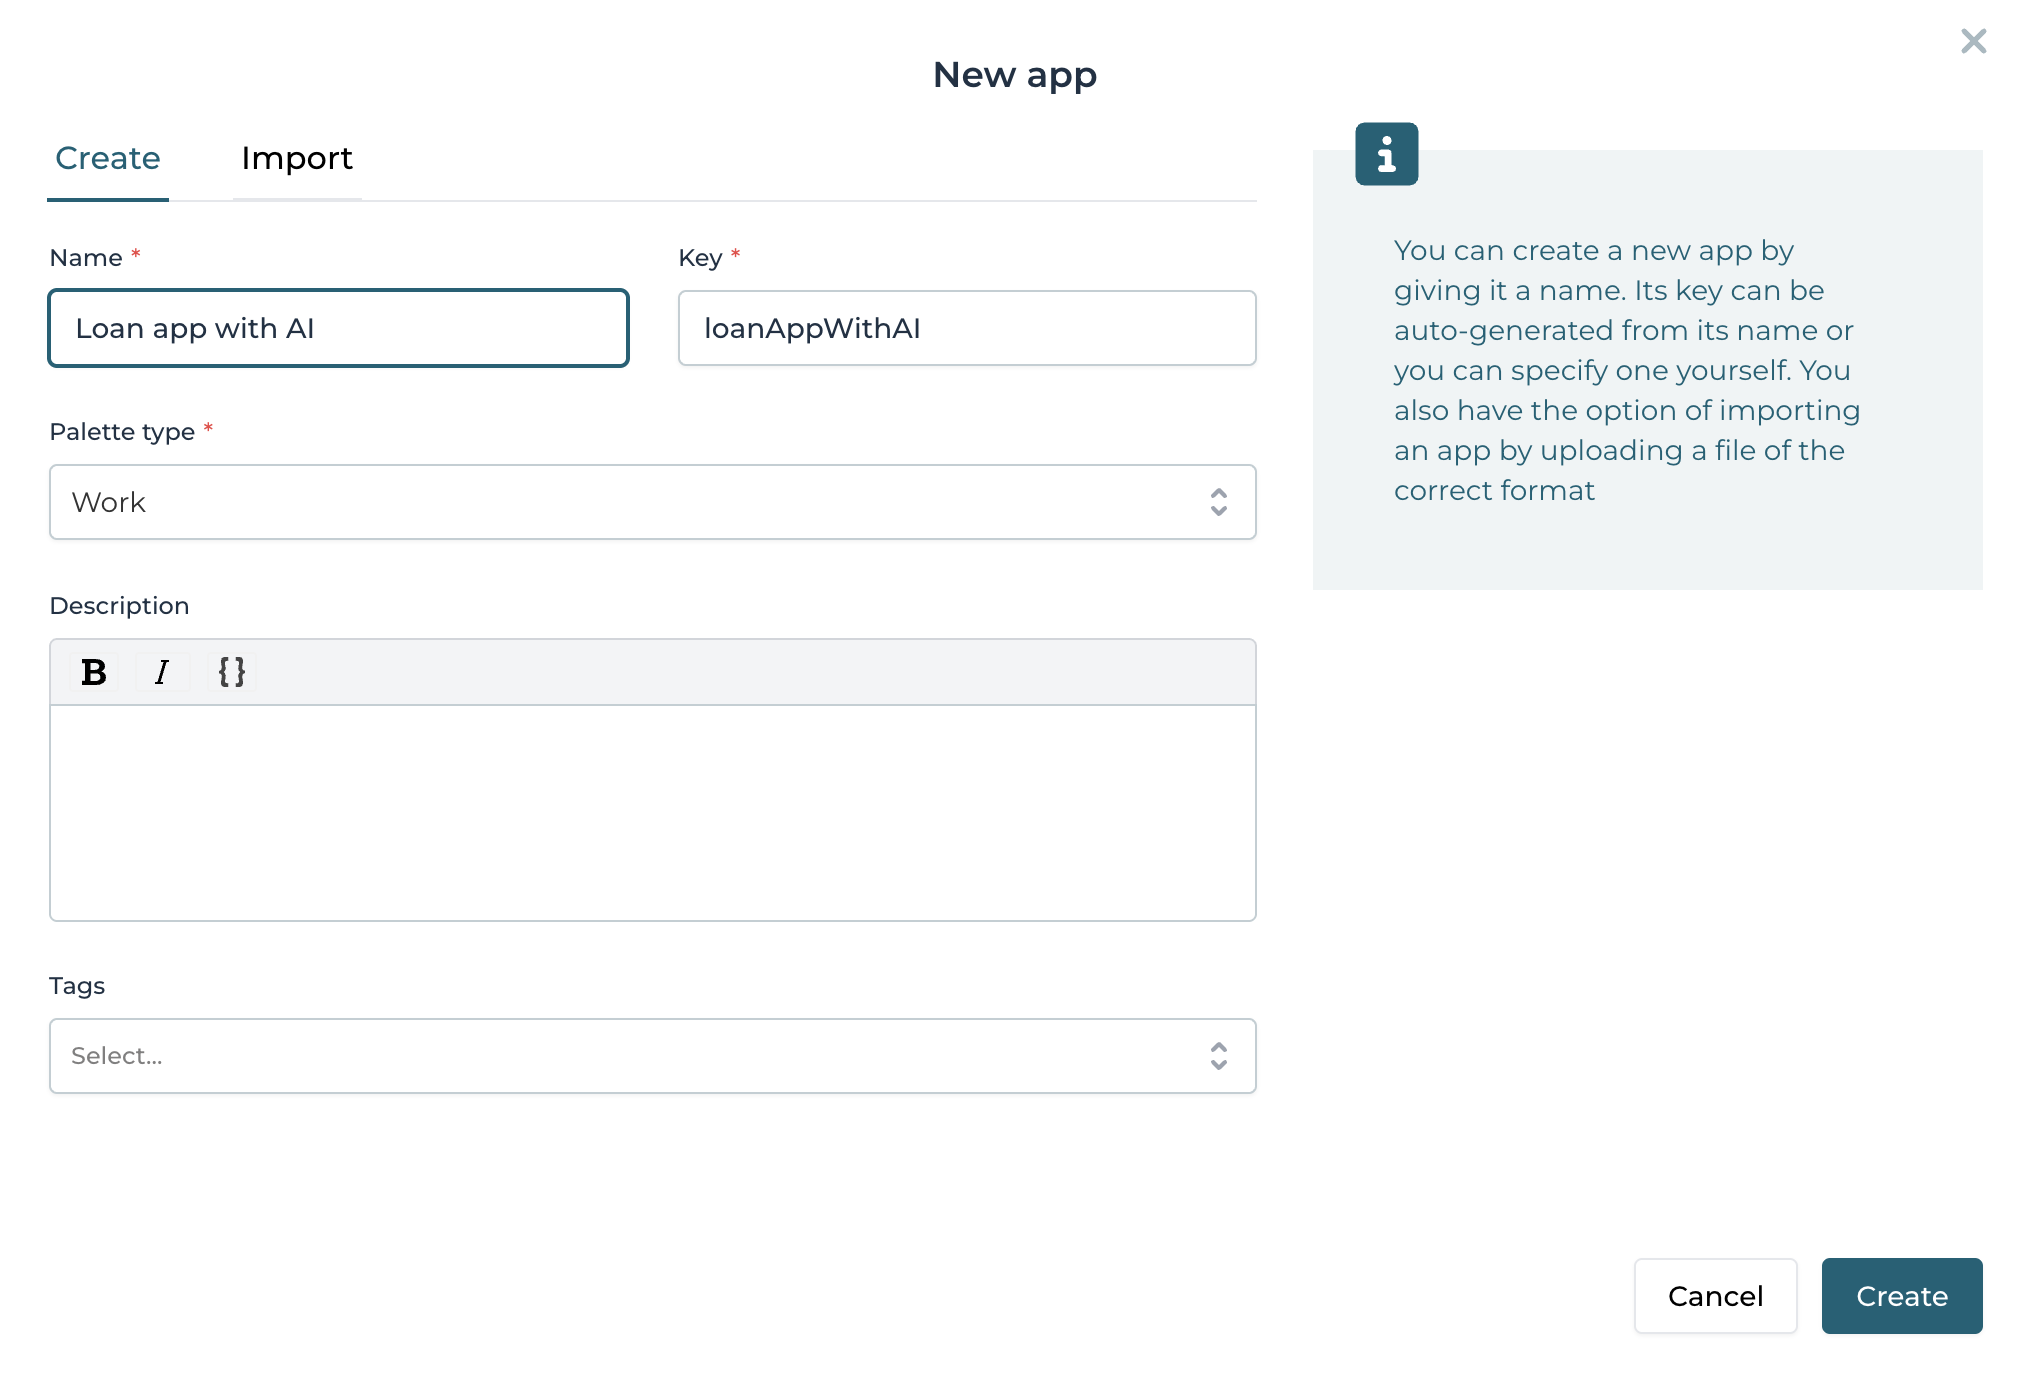Click the Name field containing 'Loan app with AI'
Image resolution: width=2030 pixels, height=1384 pixels.
pos(338,328)
